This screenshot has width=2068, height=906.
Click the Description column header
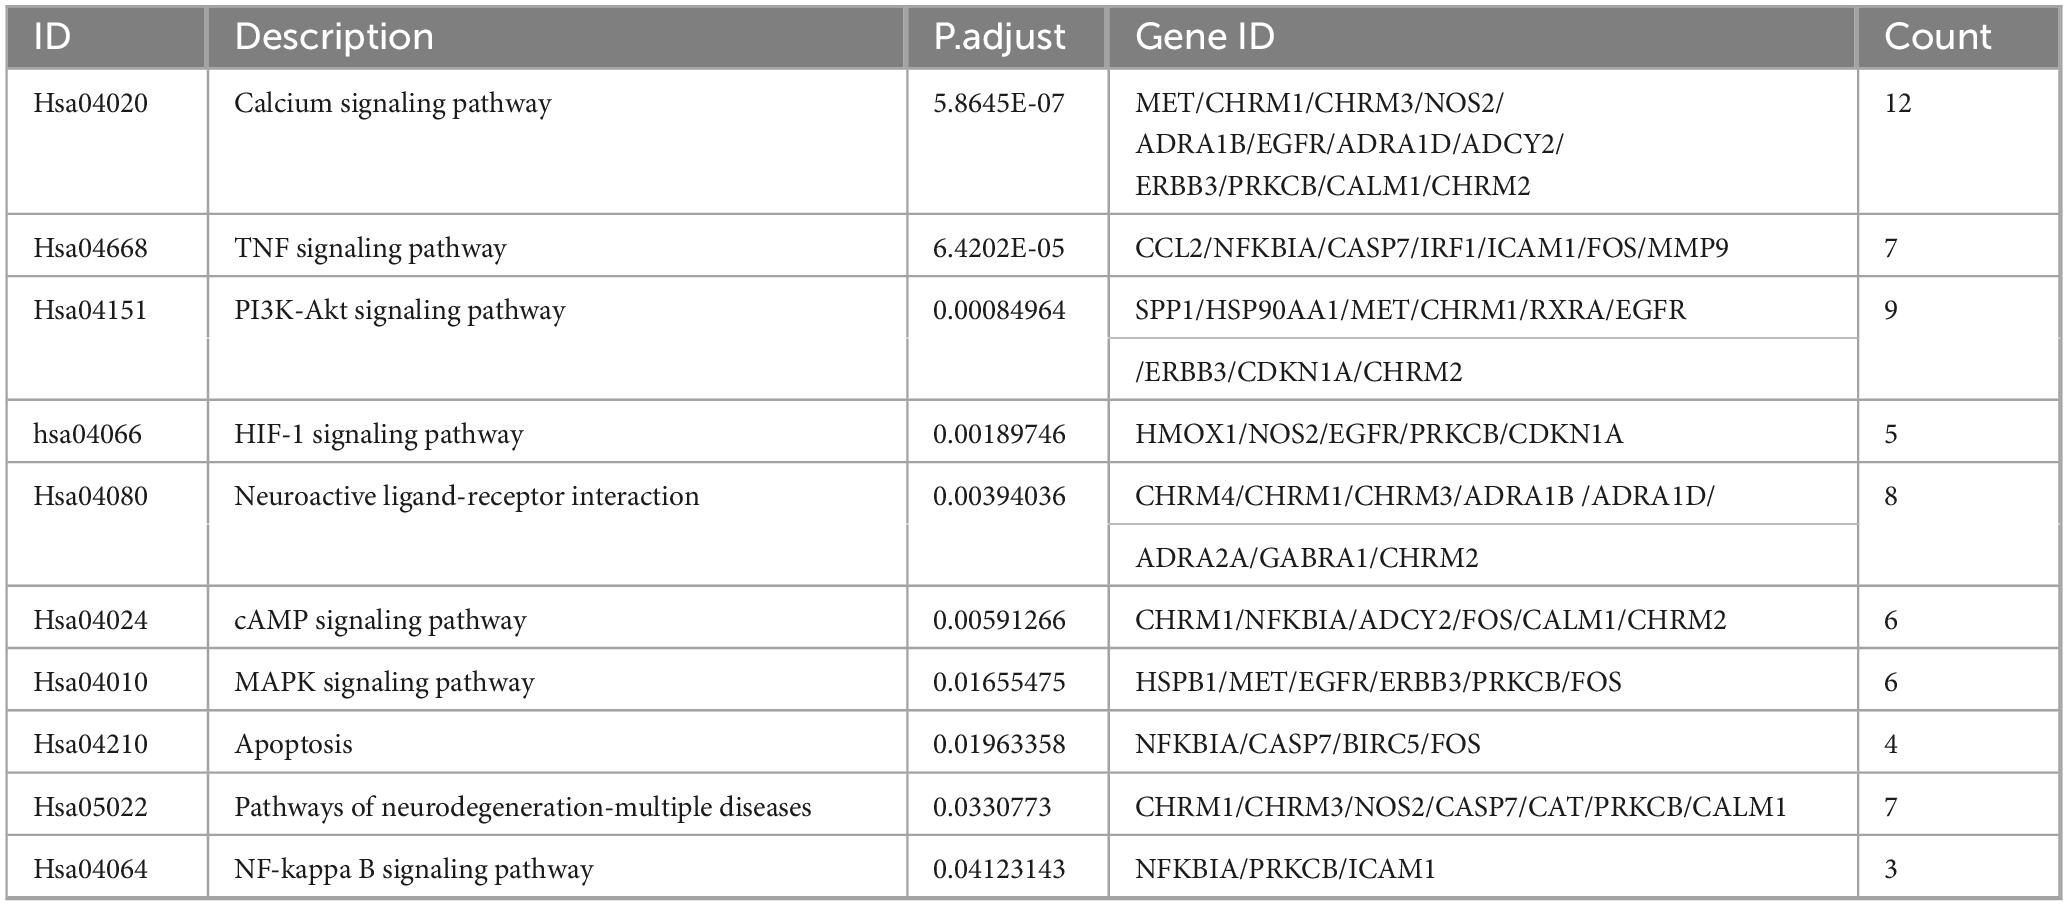334,37
